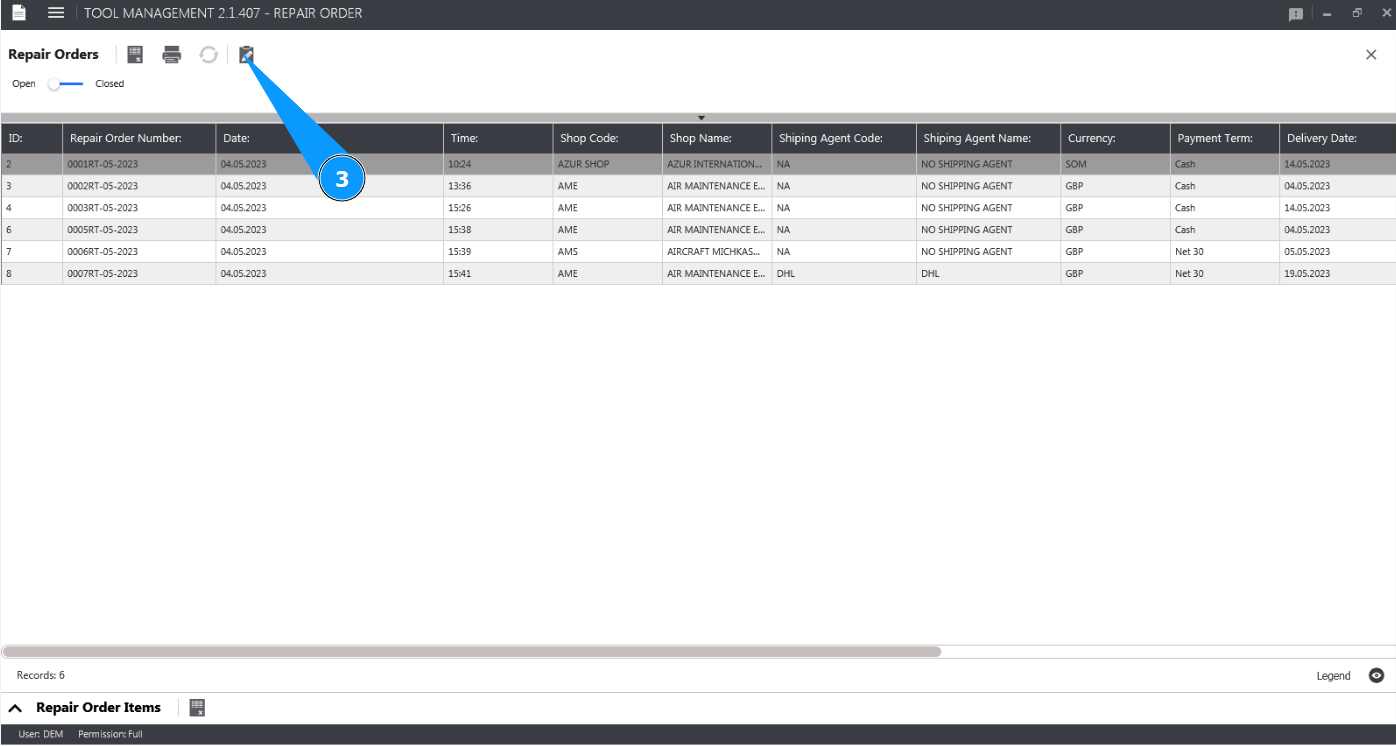Select repair order 0002RT-05-2023

698,186
